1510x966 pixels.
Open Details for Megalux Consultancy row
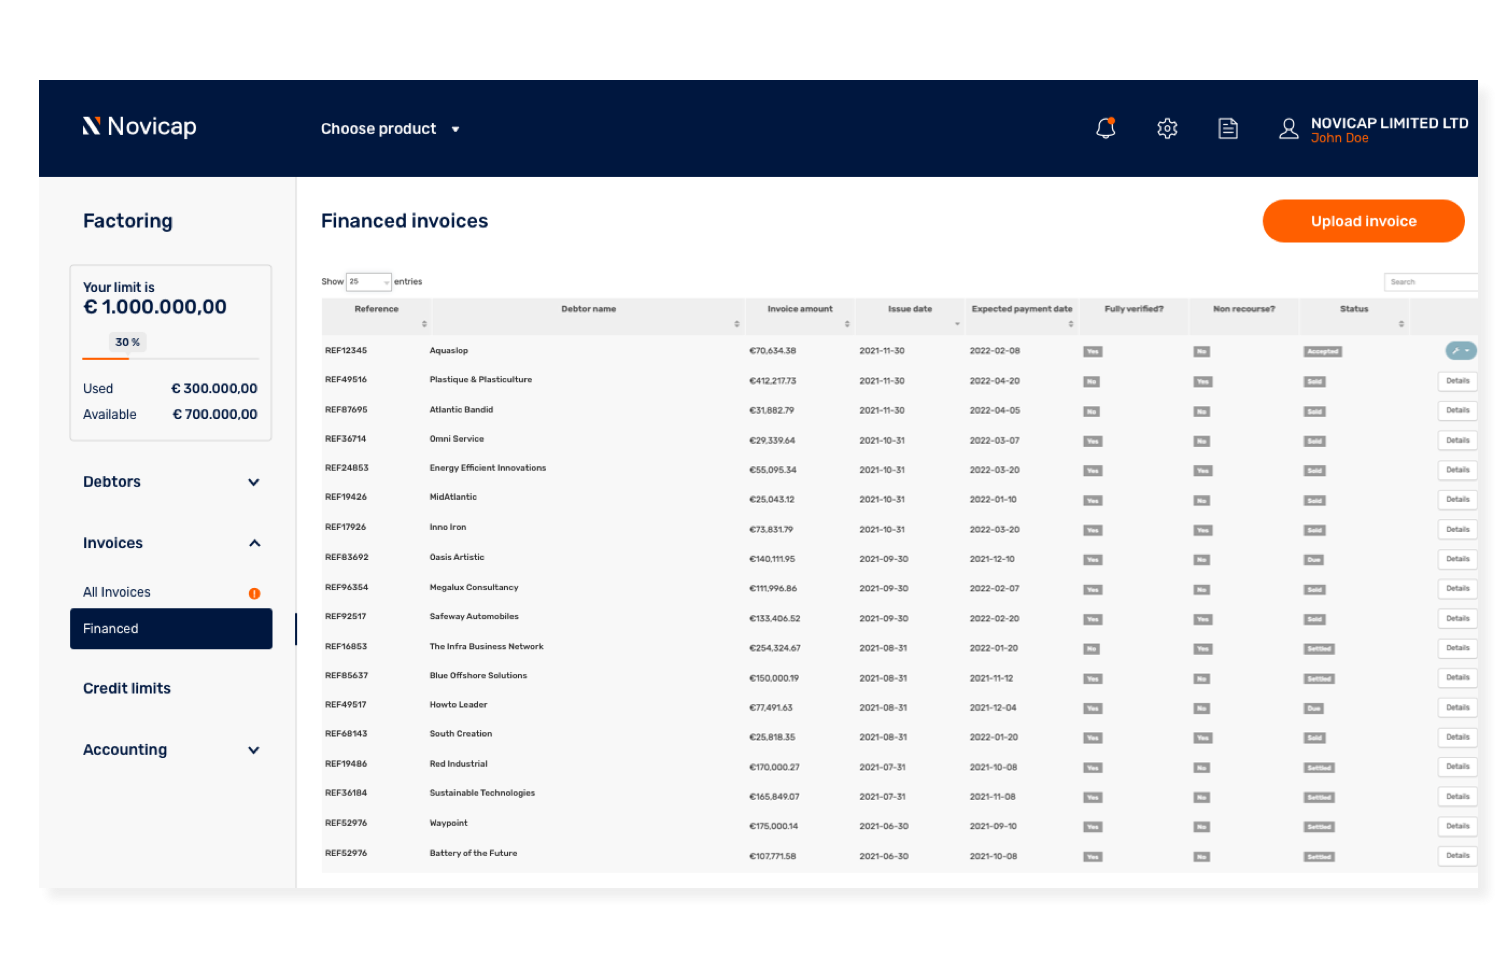[1458, 589]
